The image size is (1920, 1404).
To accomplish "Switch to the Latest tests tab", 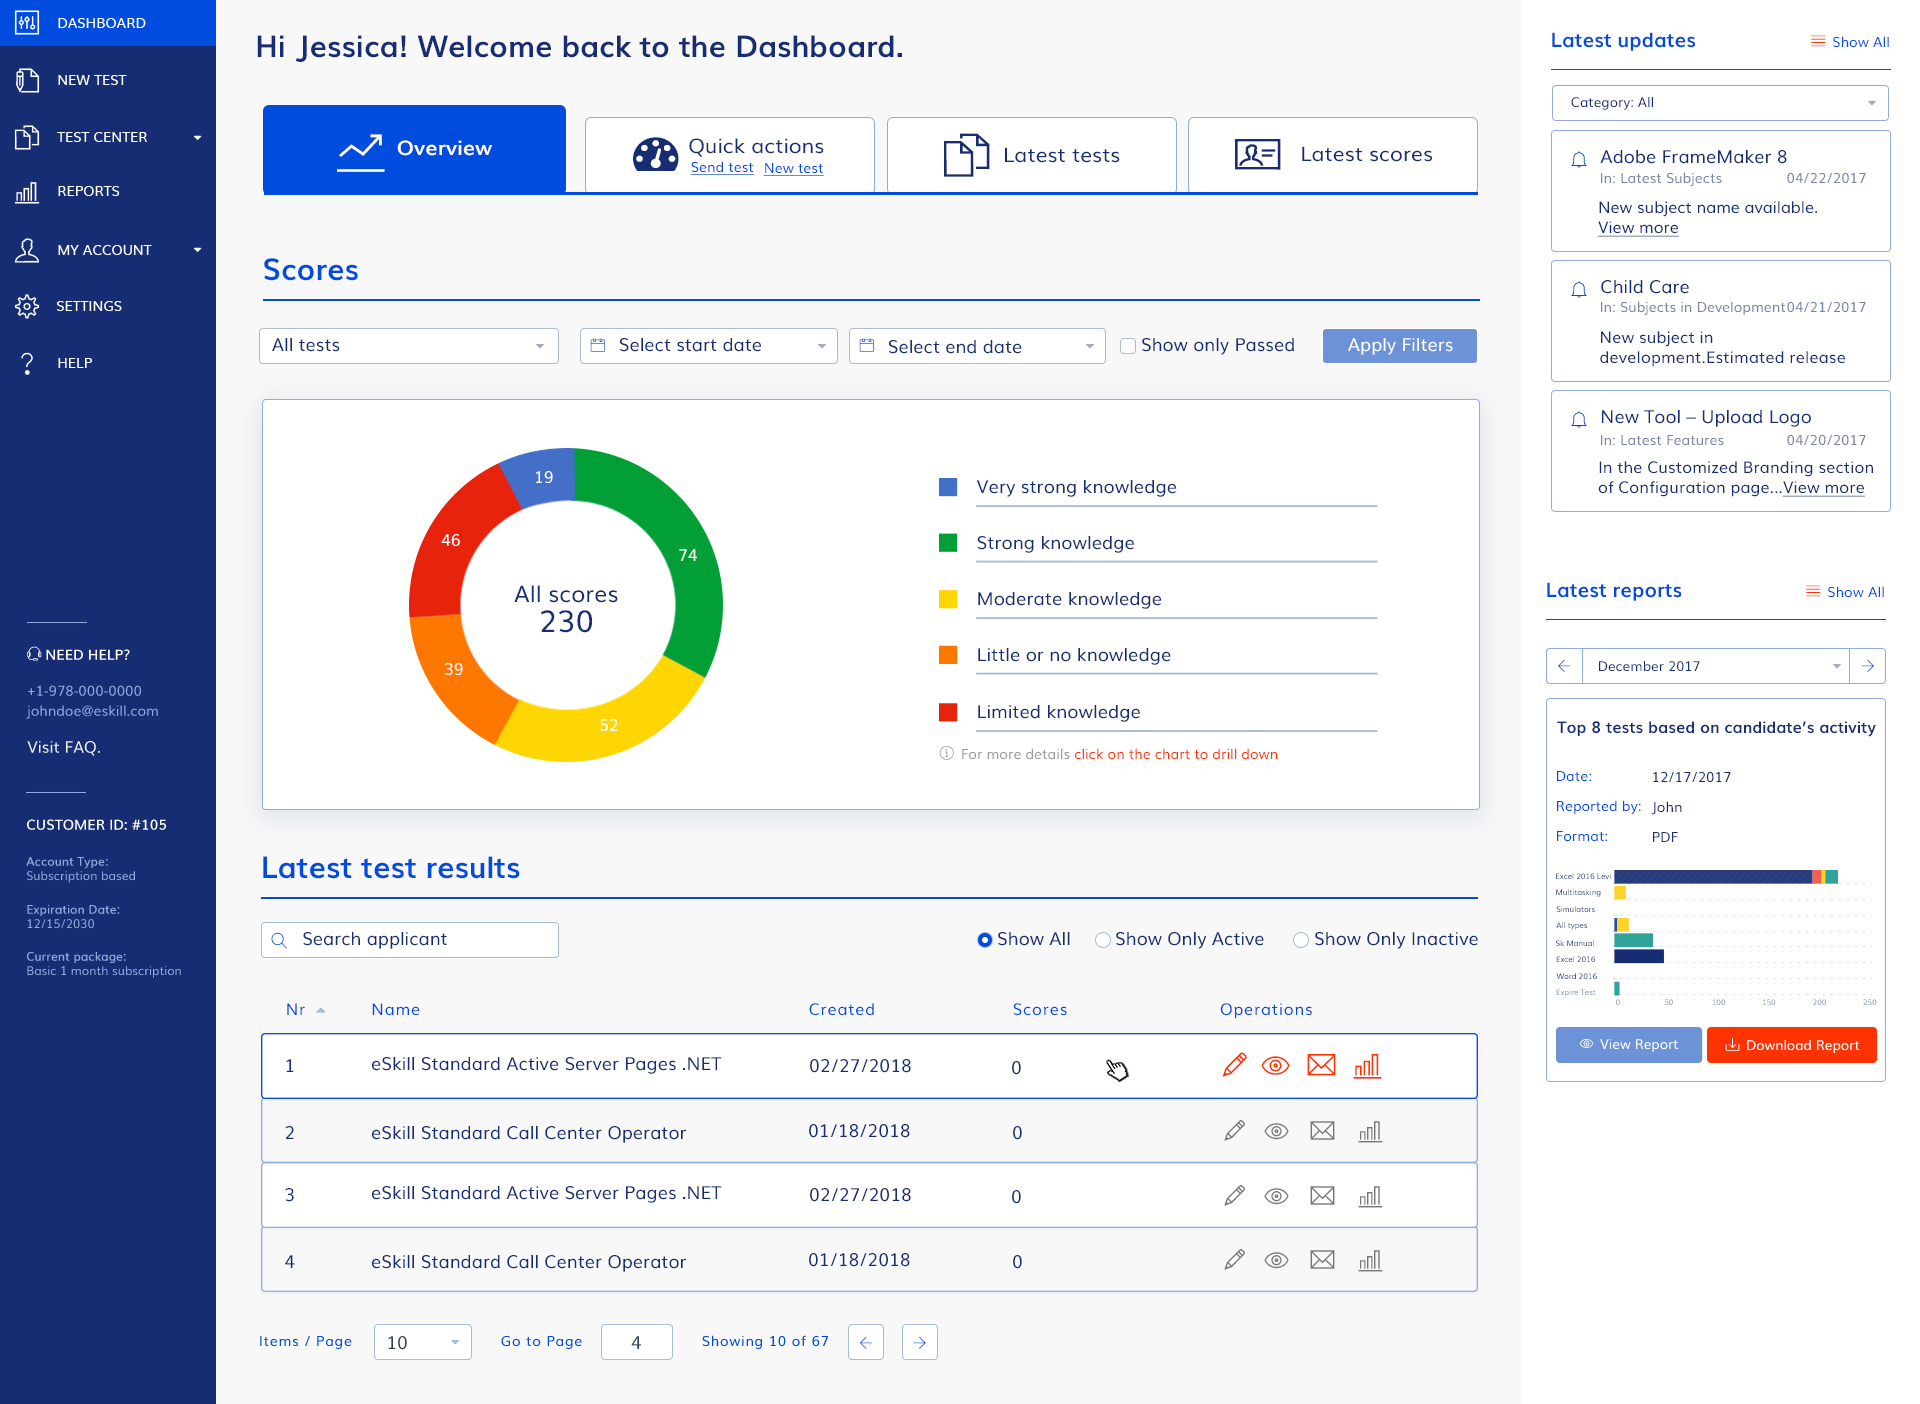I will click(1031, 155).
